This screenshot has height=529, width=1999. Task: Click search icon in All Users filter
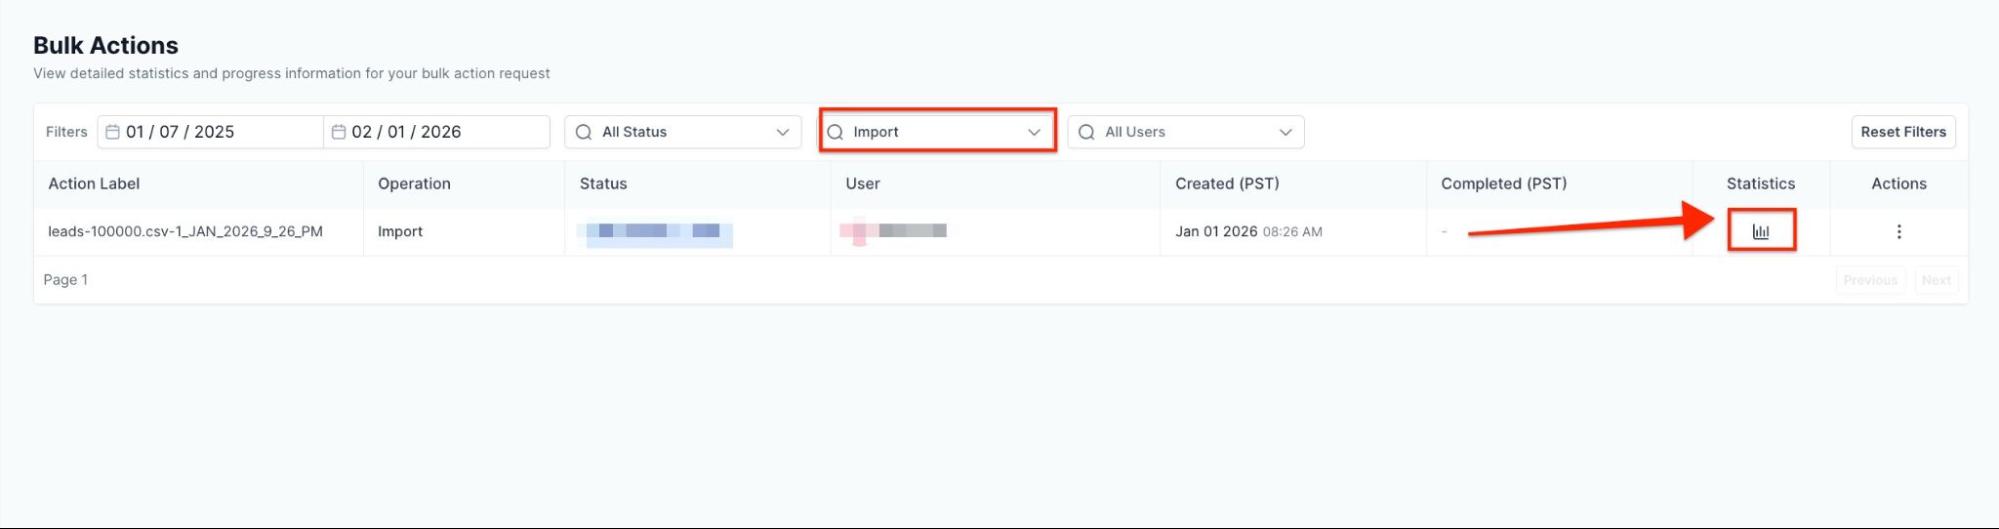1086,132
